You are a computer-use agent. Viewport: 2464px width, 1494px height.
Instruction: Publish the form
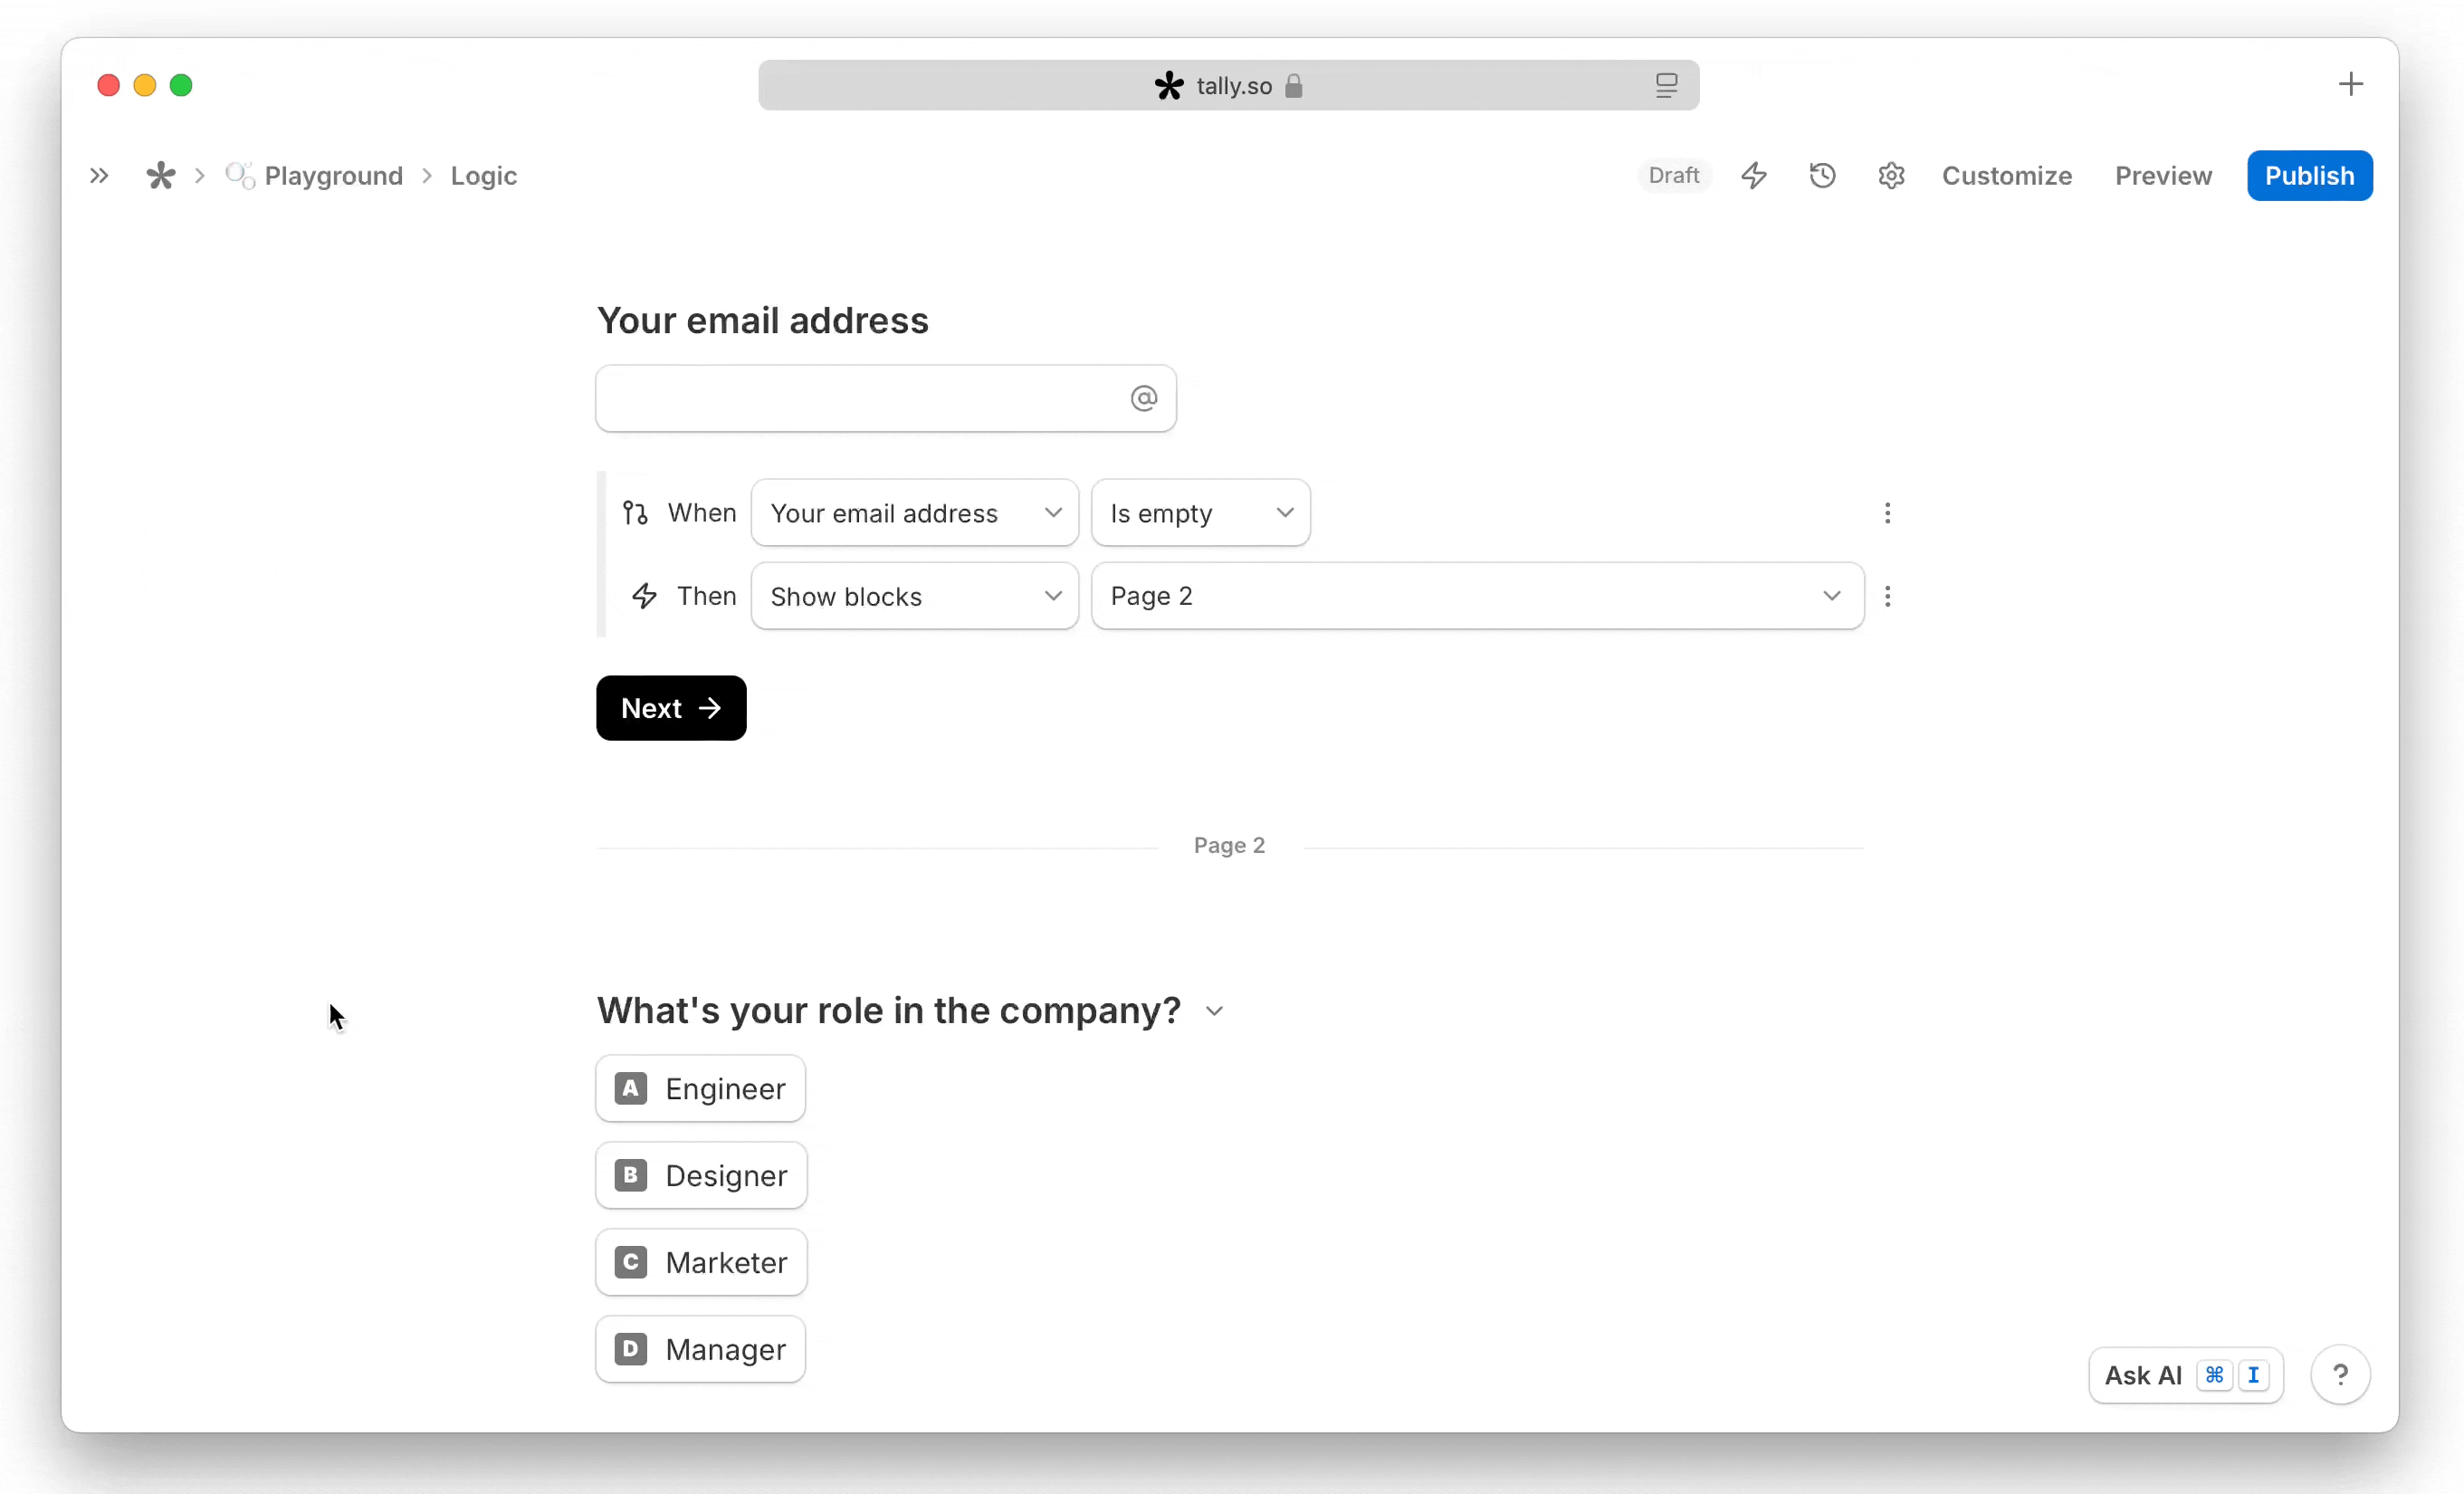(x=2309, y=176)
